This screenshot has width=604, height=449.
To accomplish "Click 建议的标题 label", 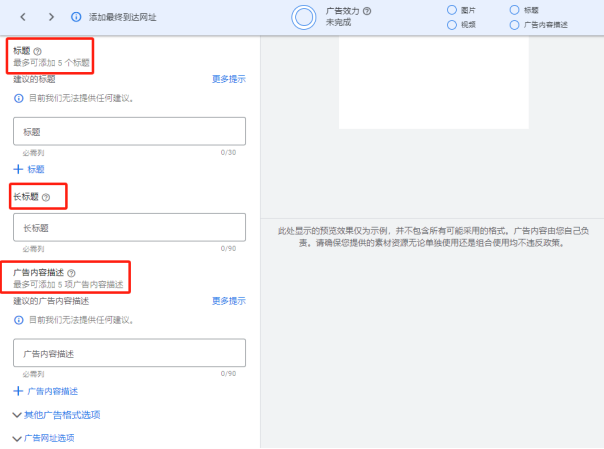I will [x=34, y=79].
